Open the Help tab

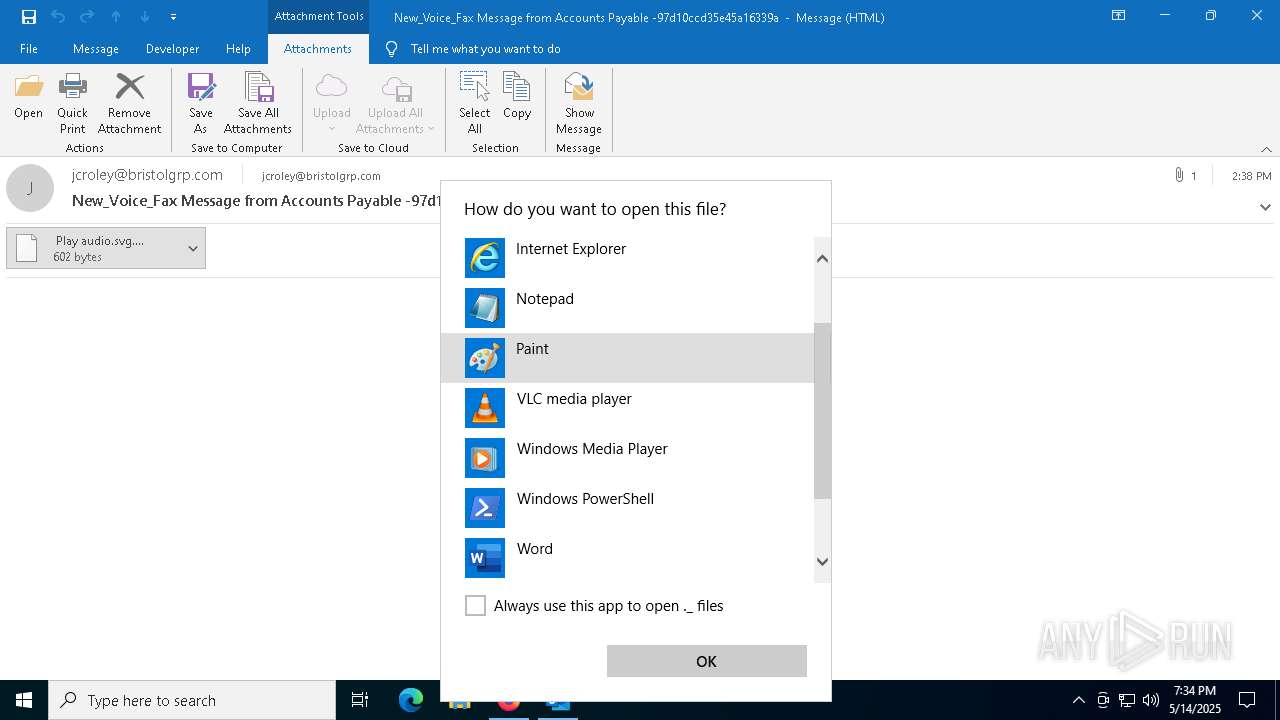pyautogui.click(x=238, y=49)
